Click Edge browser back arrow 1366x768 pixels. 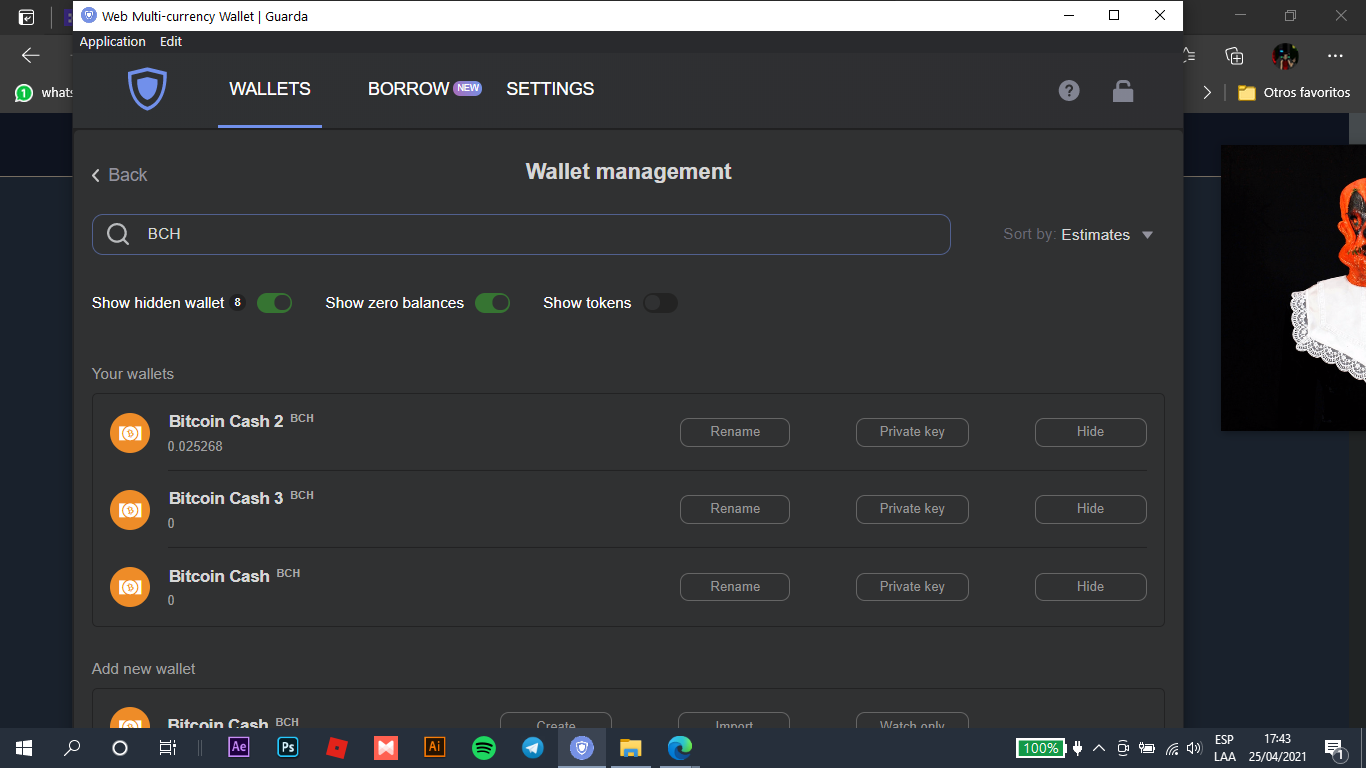coord(31,56)
